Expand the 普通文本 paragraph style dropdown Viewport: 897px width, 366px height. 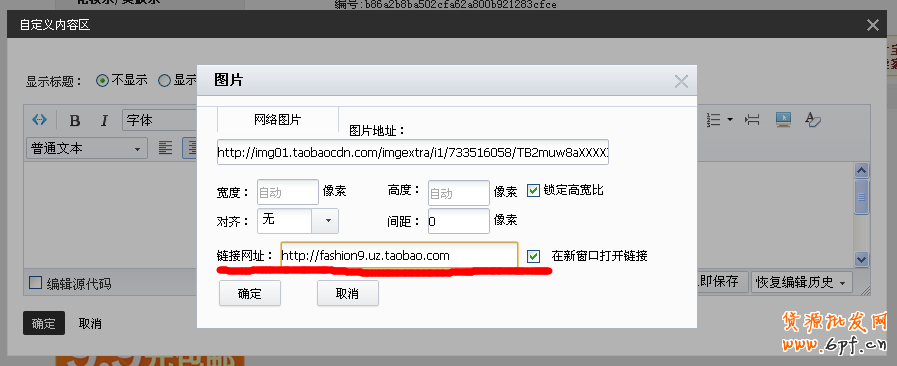(87, 149)
